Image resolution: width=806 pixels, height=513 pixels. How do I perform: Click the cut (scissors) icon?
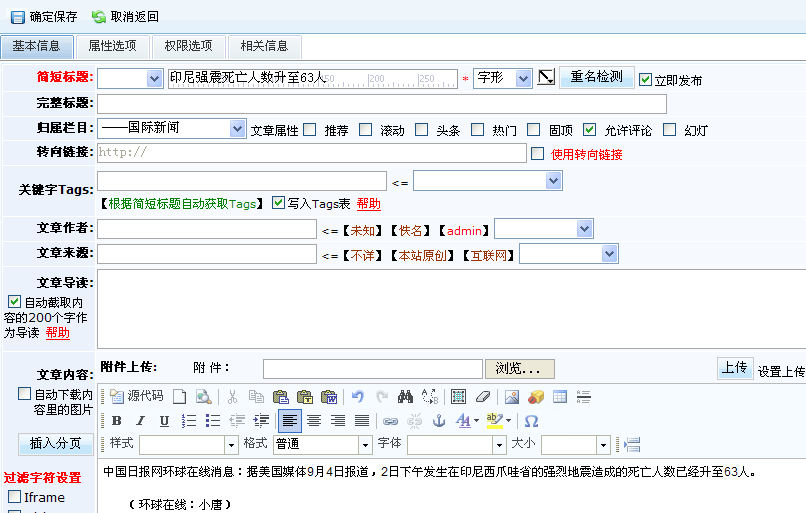click(232, 396)
